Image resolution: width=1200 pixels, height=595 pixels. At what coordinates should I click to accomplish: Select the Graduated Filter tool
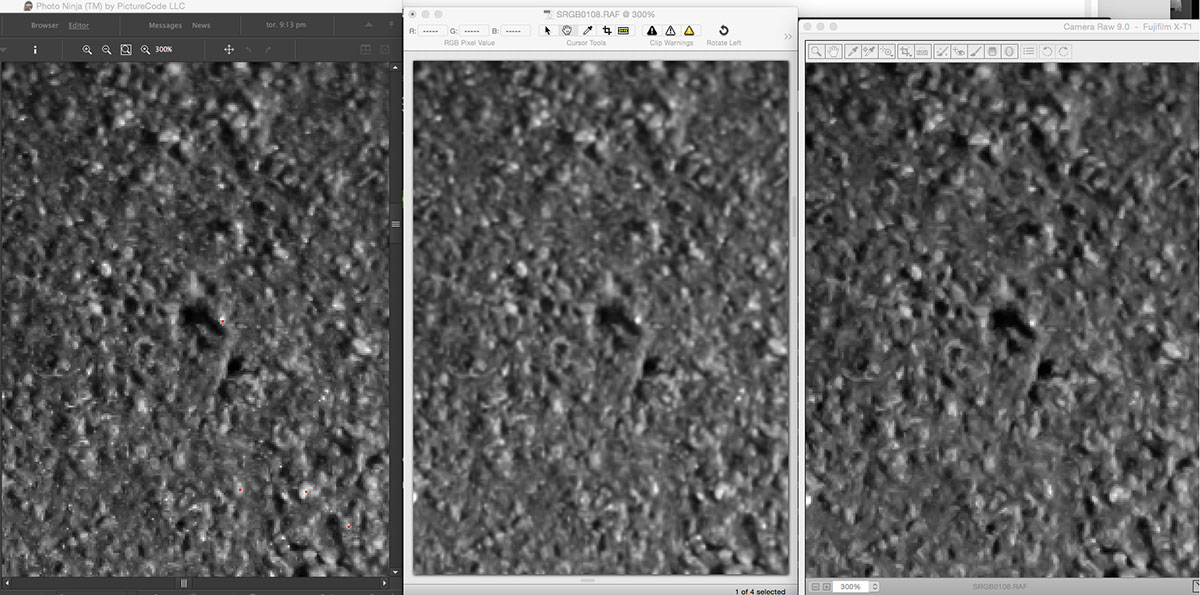(x=991, y=51)
